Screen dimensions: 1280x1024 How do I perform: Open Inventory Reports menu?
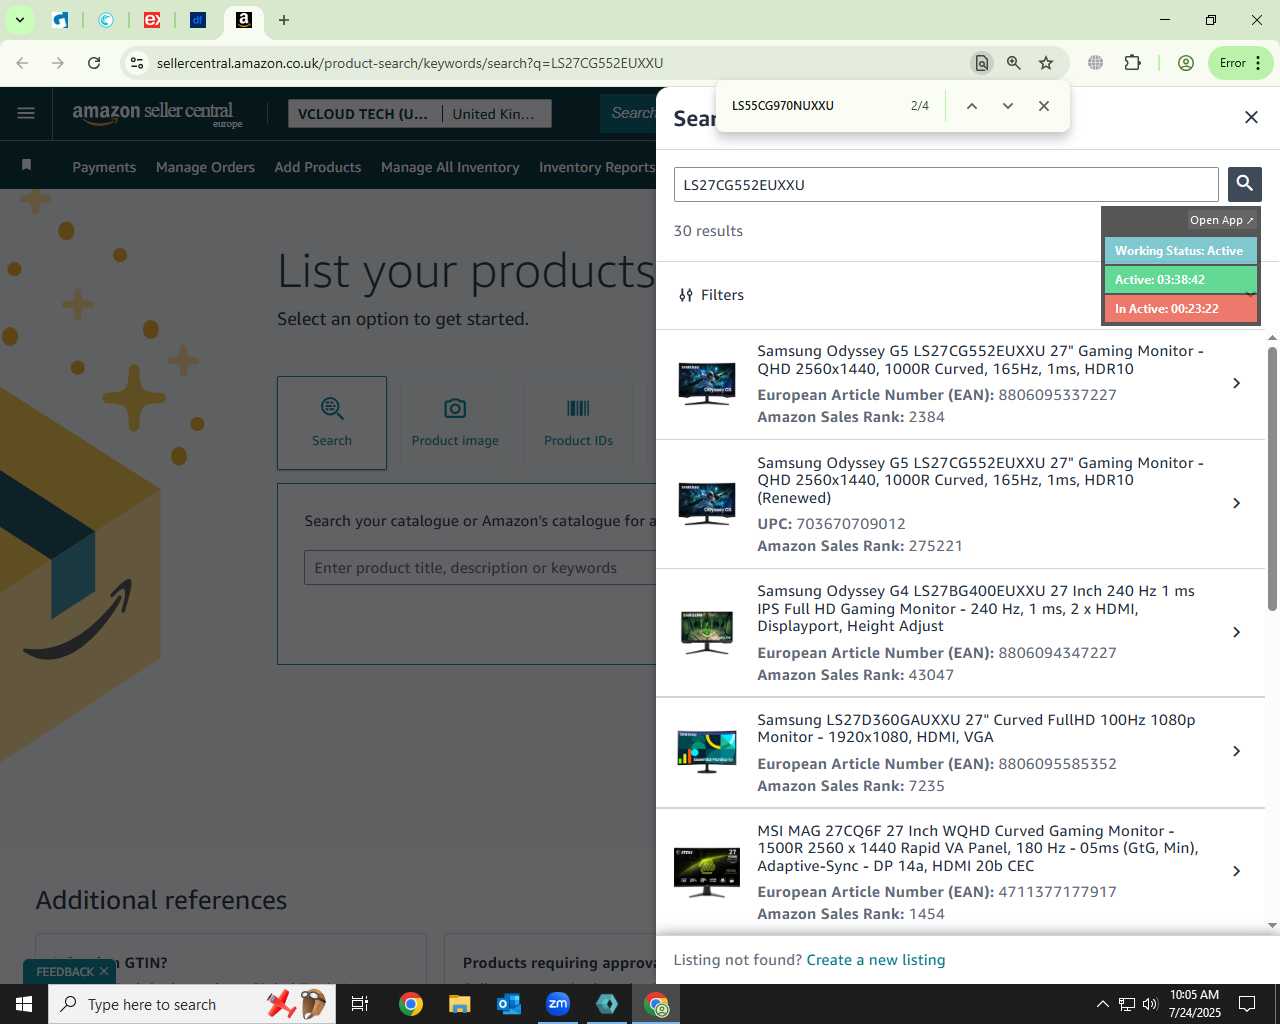click(x=597, y=167)
